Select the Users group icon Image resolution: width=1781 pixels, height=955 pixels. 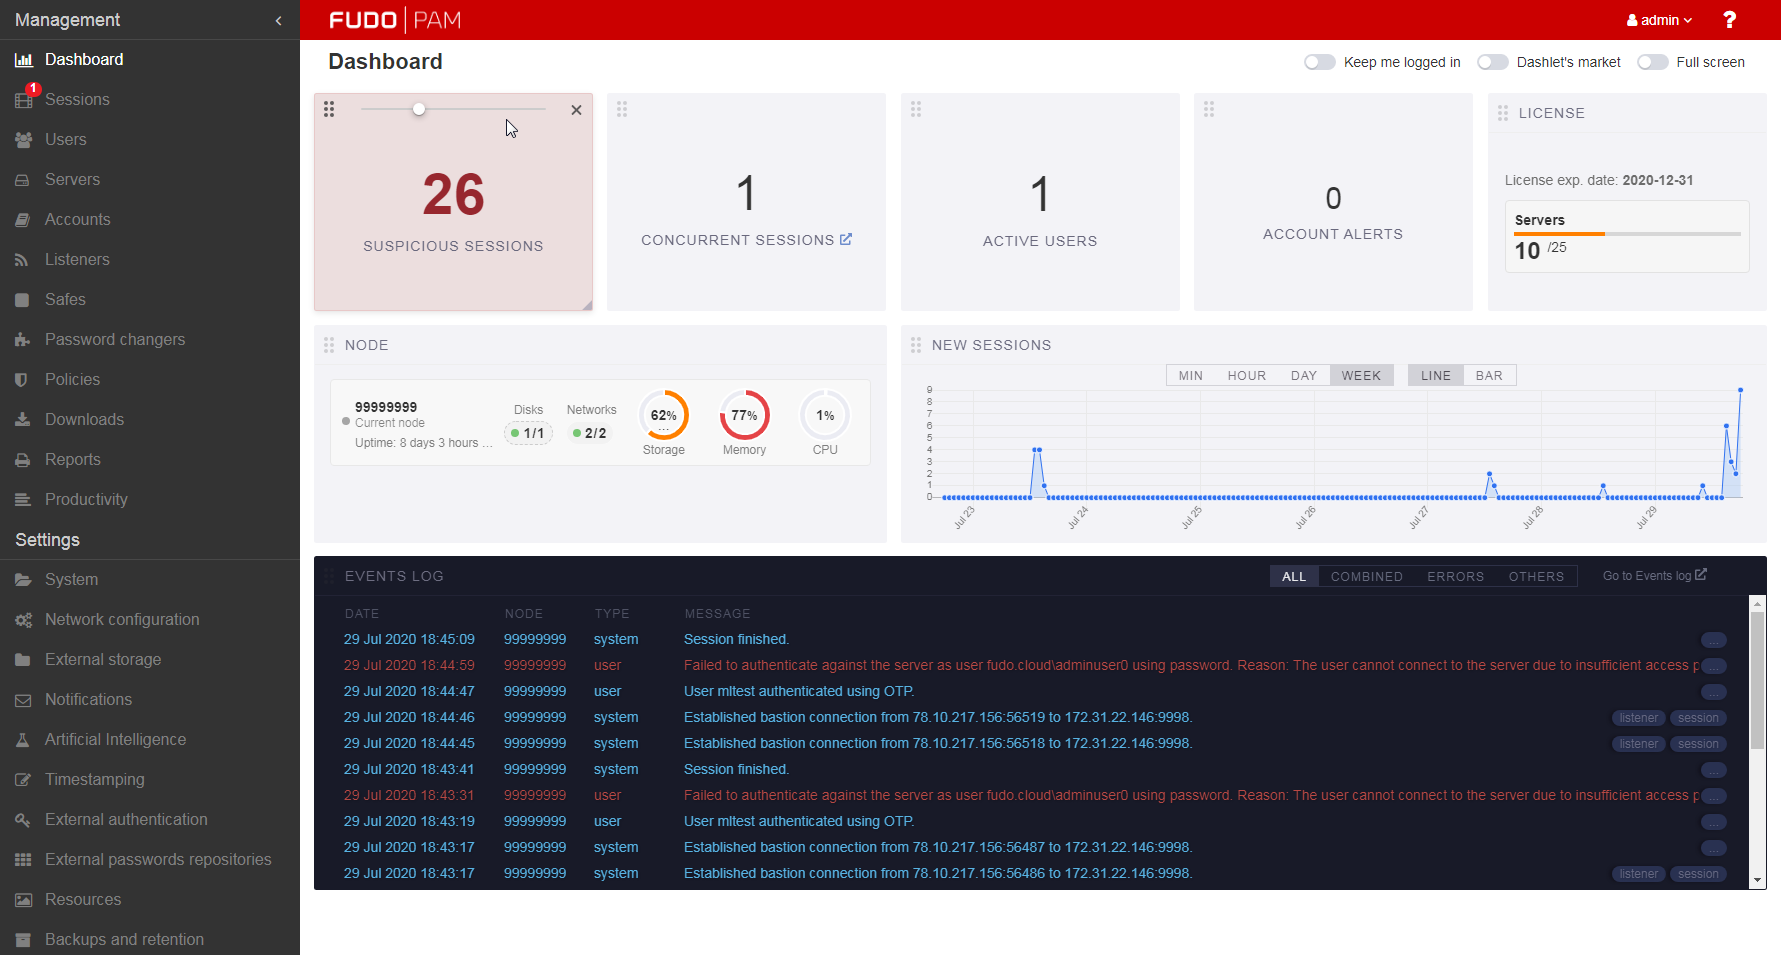[x=24, y=140]
